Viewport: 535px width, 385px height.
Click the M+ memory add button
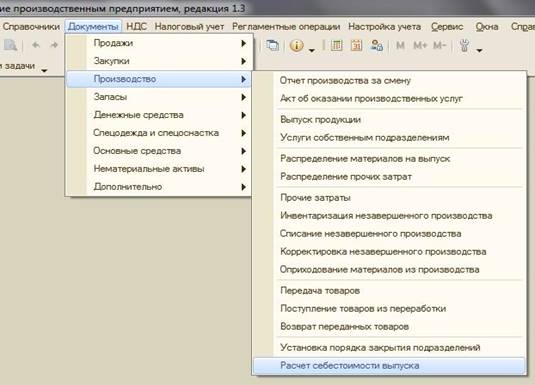coord(420,45)
